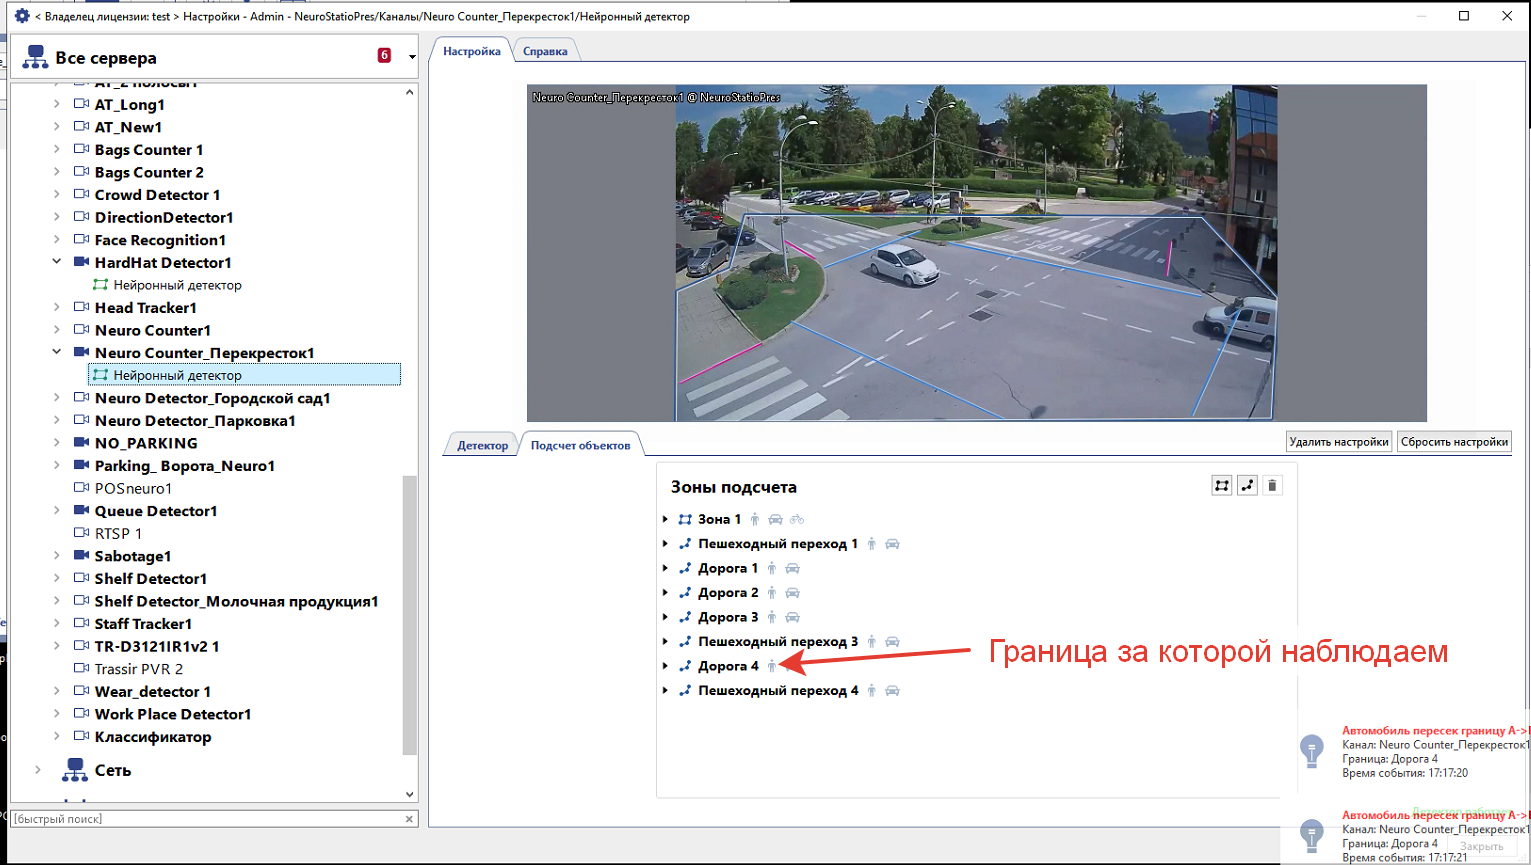
Task: Expand the Дорога 1 entry
Action: tap(666, 569)
